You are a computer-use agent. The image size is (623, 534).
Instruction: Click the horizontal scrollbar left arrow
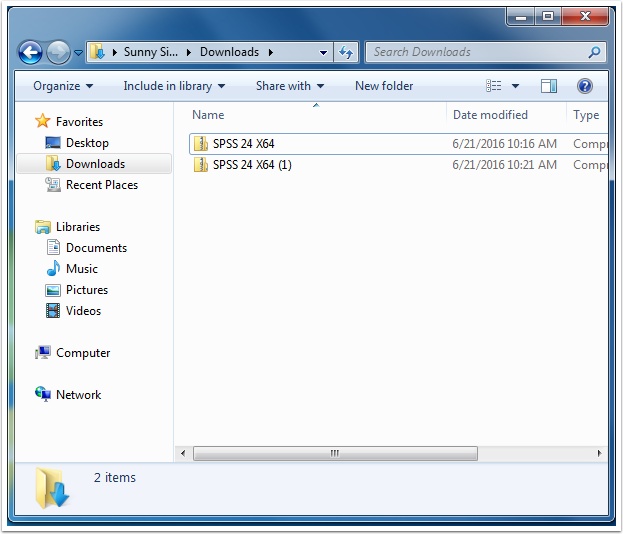pyautogui.click(x=183, y=453)
